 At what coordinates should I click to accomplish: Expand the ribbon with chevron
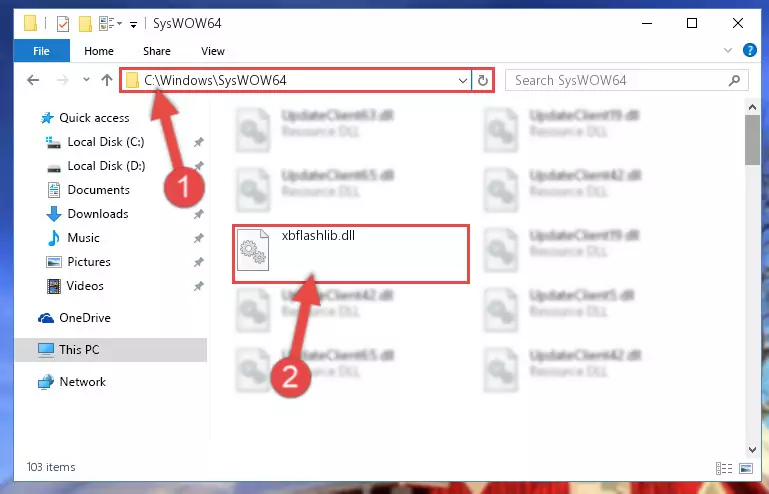point(728,50)
